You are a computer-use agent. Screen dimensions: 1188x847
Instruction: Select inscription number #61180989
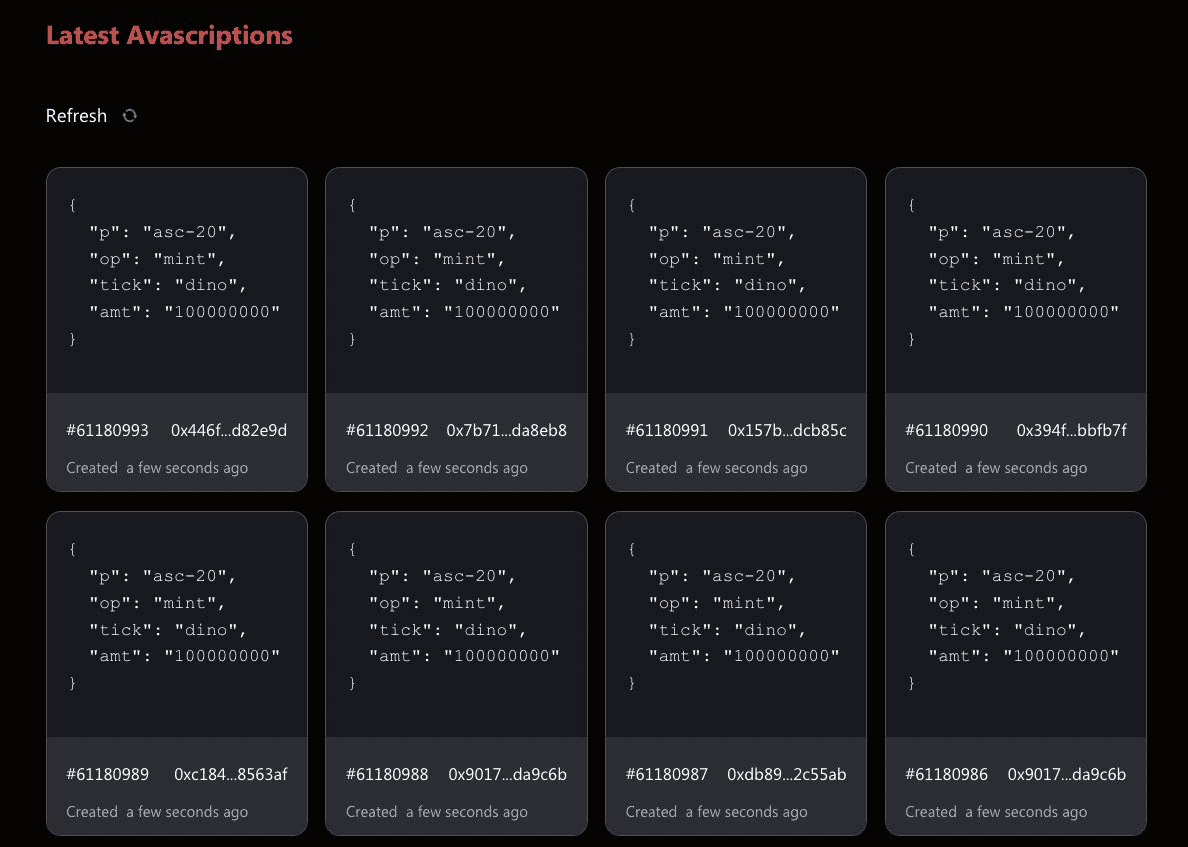[x=107, y=775]
